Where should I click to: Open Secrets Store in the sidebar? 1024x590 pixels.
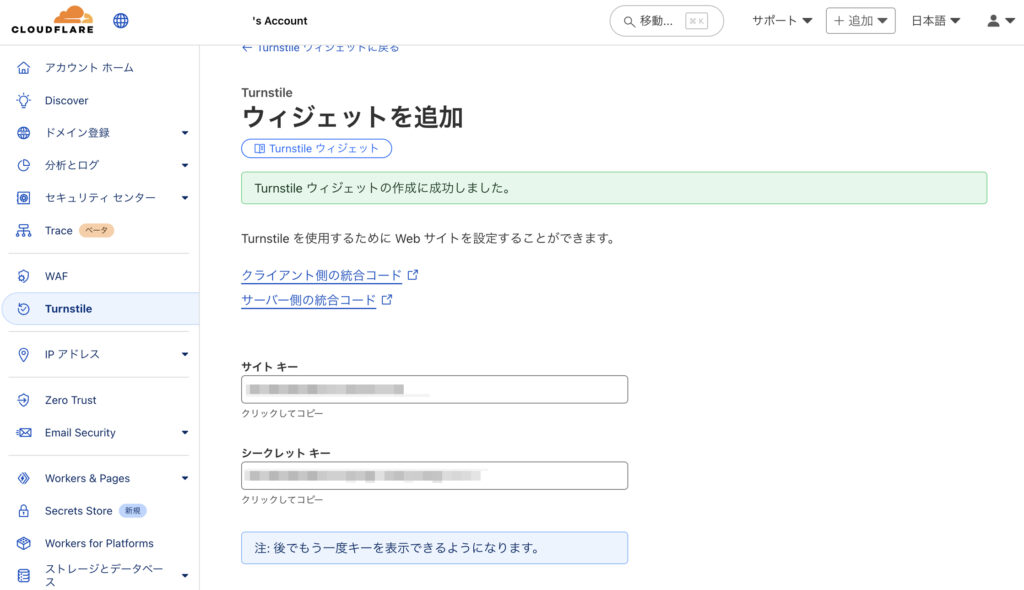point(78,511)
